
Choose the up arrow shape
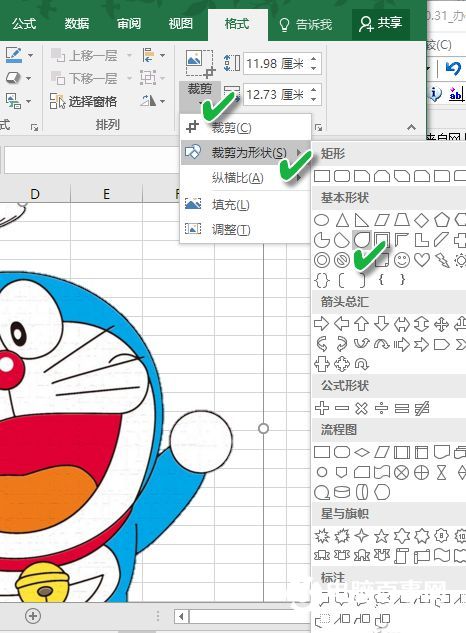[x=361, y=324]
